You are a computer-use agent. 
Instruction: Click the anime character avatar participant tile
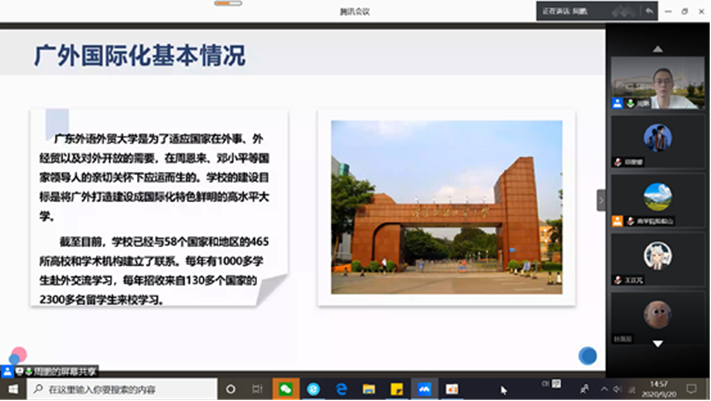coord(657,257)
